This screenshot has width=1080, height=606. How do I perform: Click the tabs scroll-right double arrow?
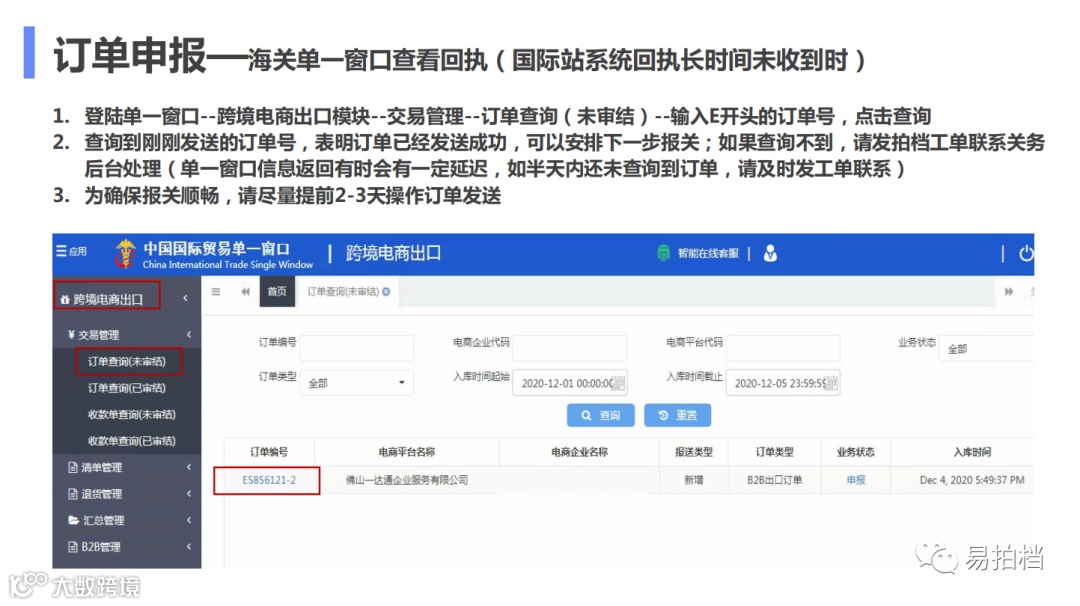pyautogui.click(x=1008, y=292)
